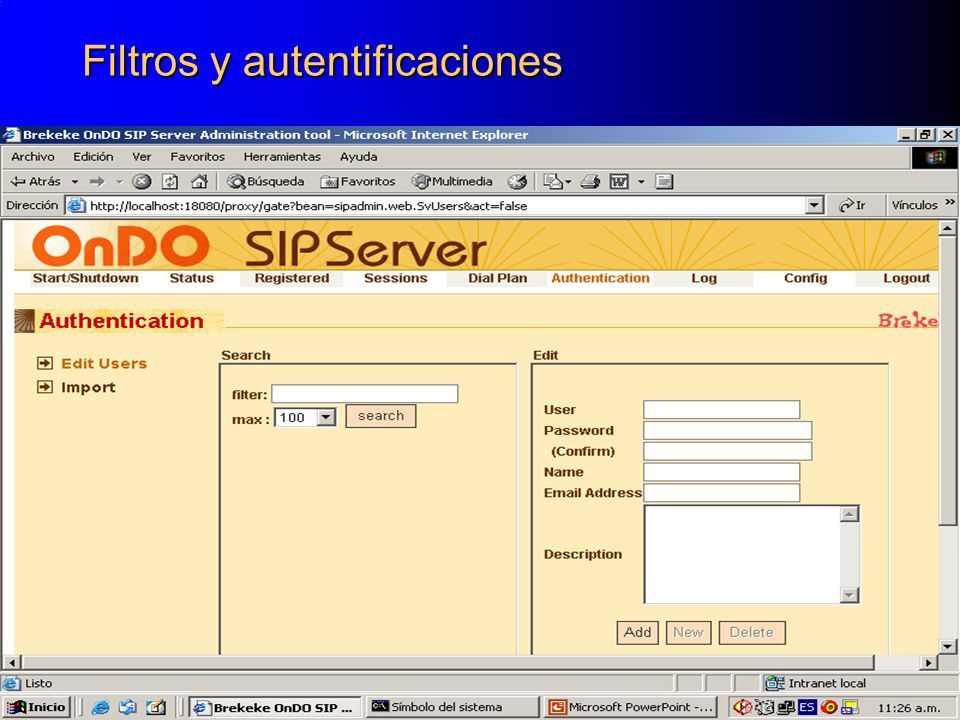Open the Log tab

[704, 278]
